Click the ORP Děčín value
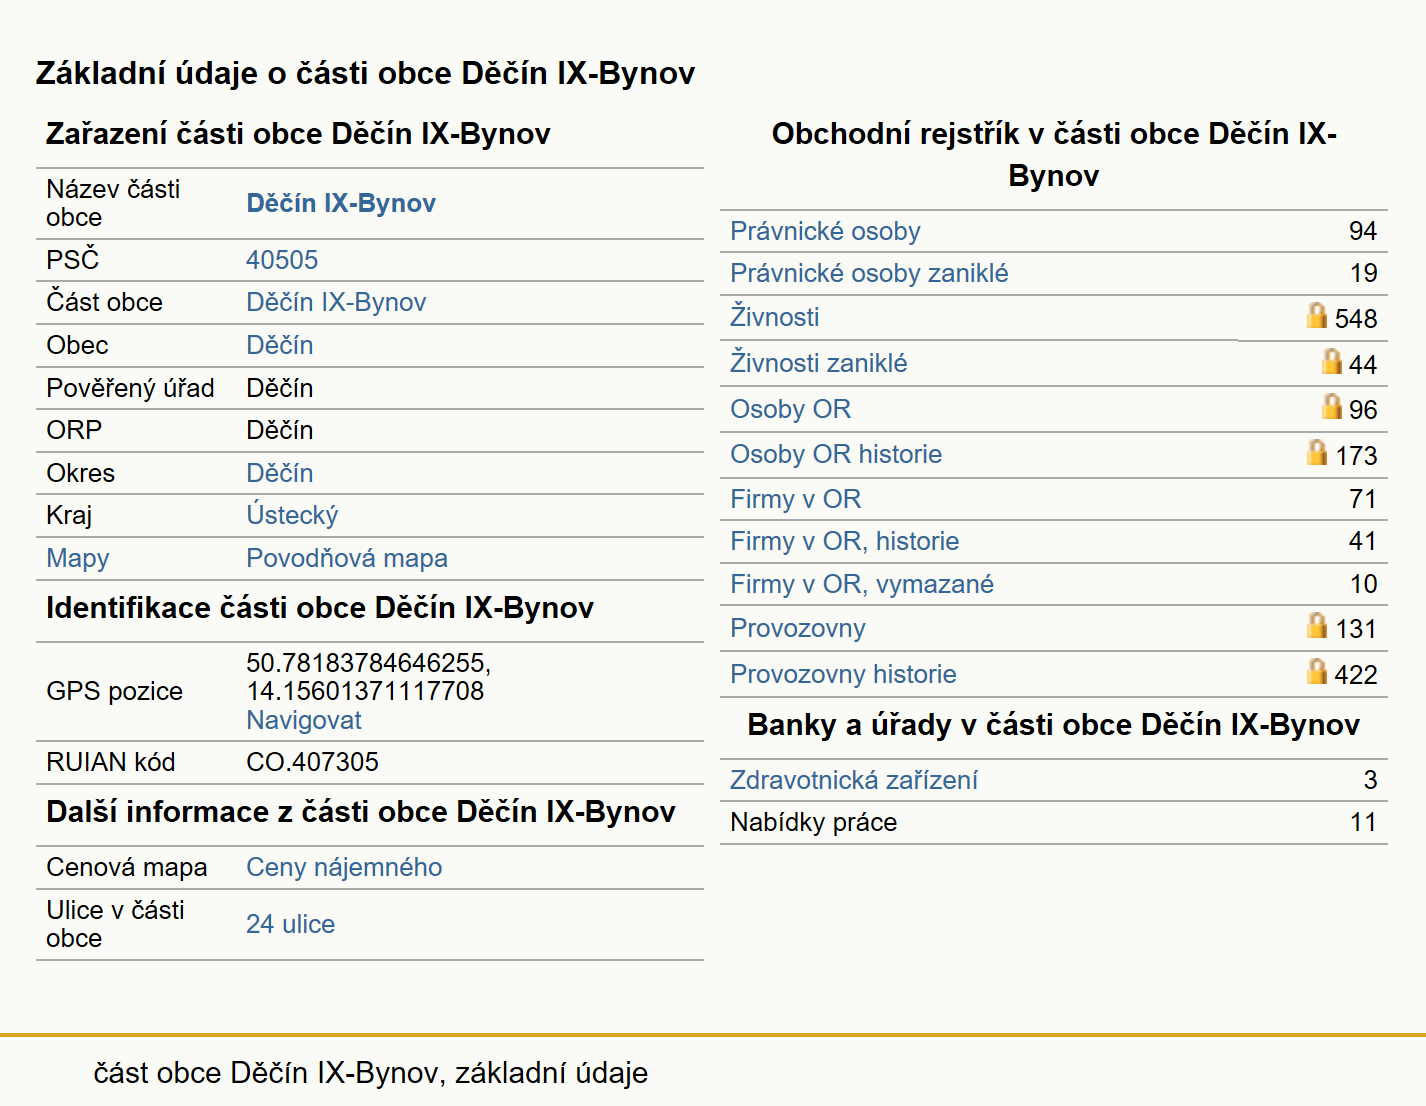 point(280,430)
